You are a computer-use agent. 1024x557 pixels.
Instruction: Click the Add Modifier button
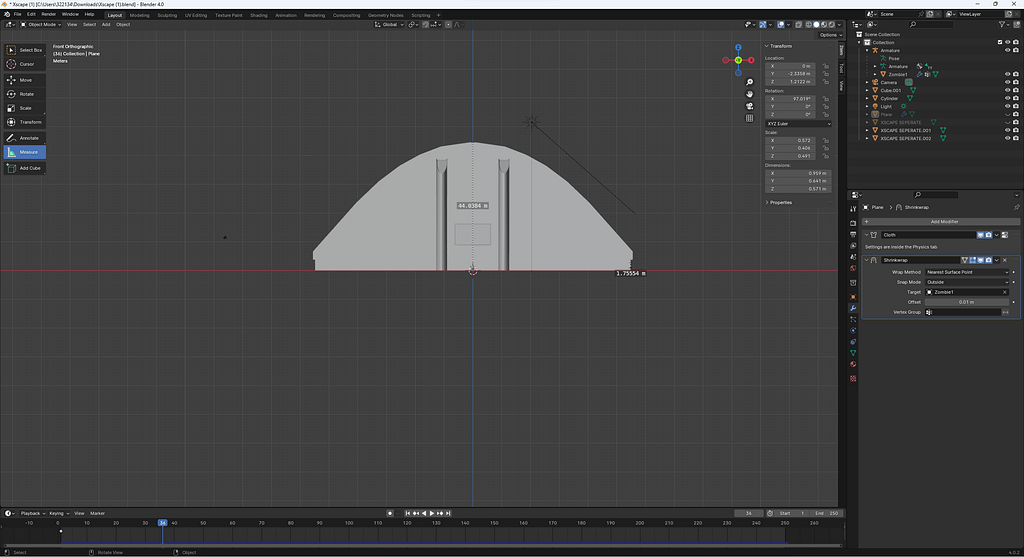(x=944, y=220)
